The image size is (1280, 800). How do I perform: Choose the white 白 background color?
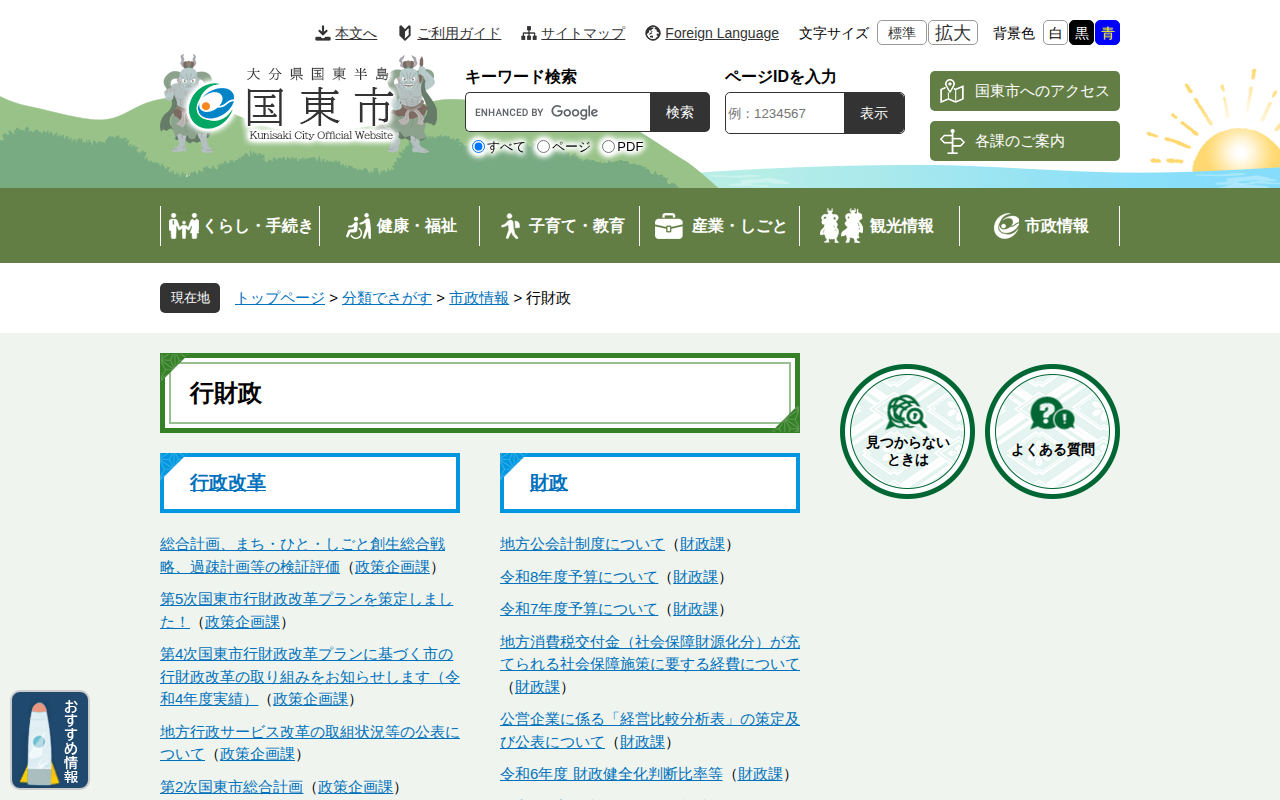(1055, 33)
